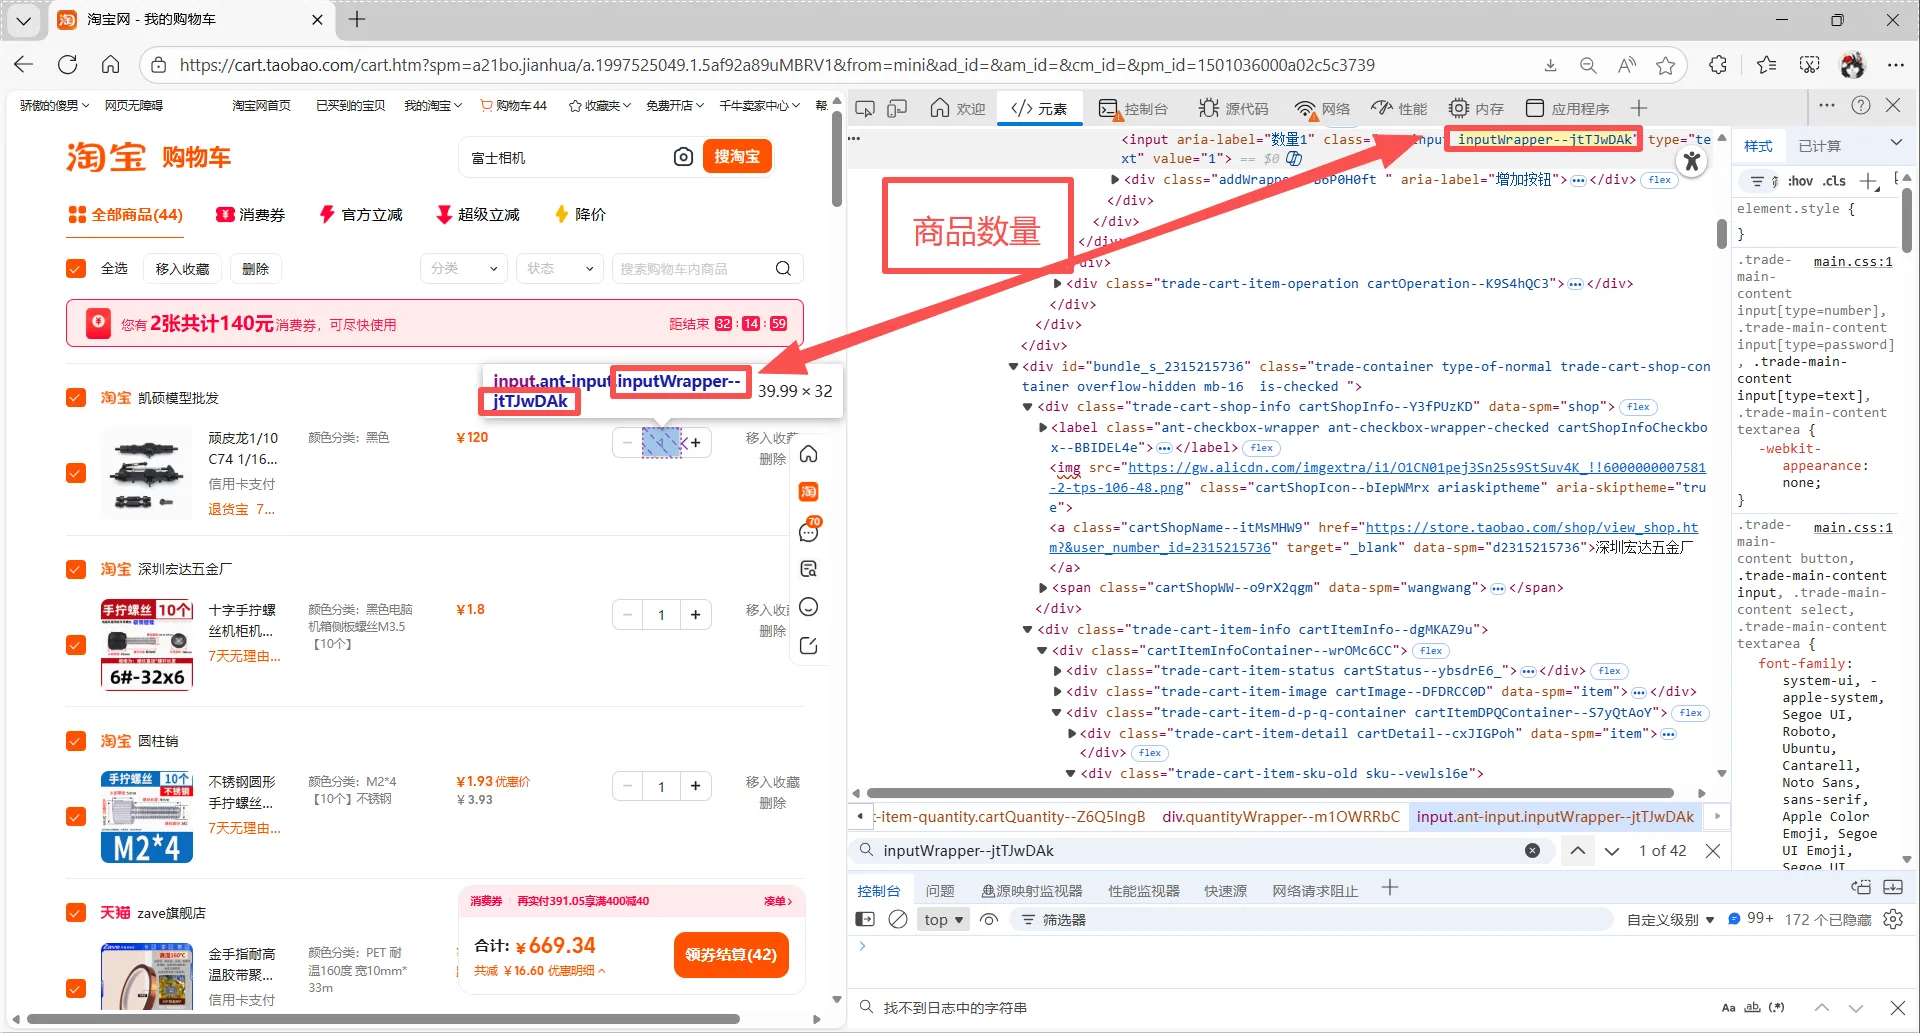Viewport: 1920px width, 1033px height.
Task: Toggle DevTools device emulation icon
Action: click(897, 108)
